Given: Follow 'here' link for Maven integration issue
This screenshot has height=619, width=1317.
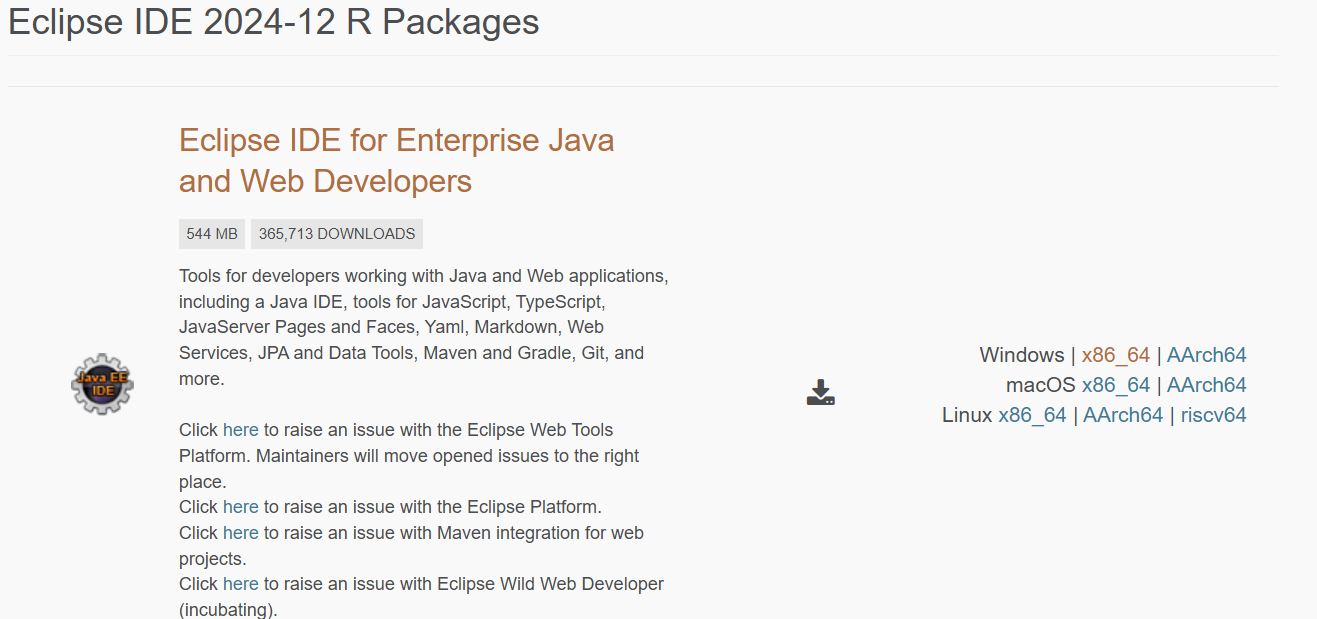Looking at the screenshot, I should click(x=241, y=533).
